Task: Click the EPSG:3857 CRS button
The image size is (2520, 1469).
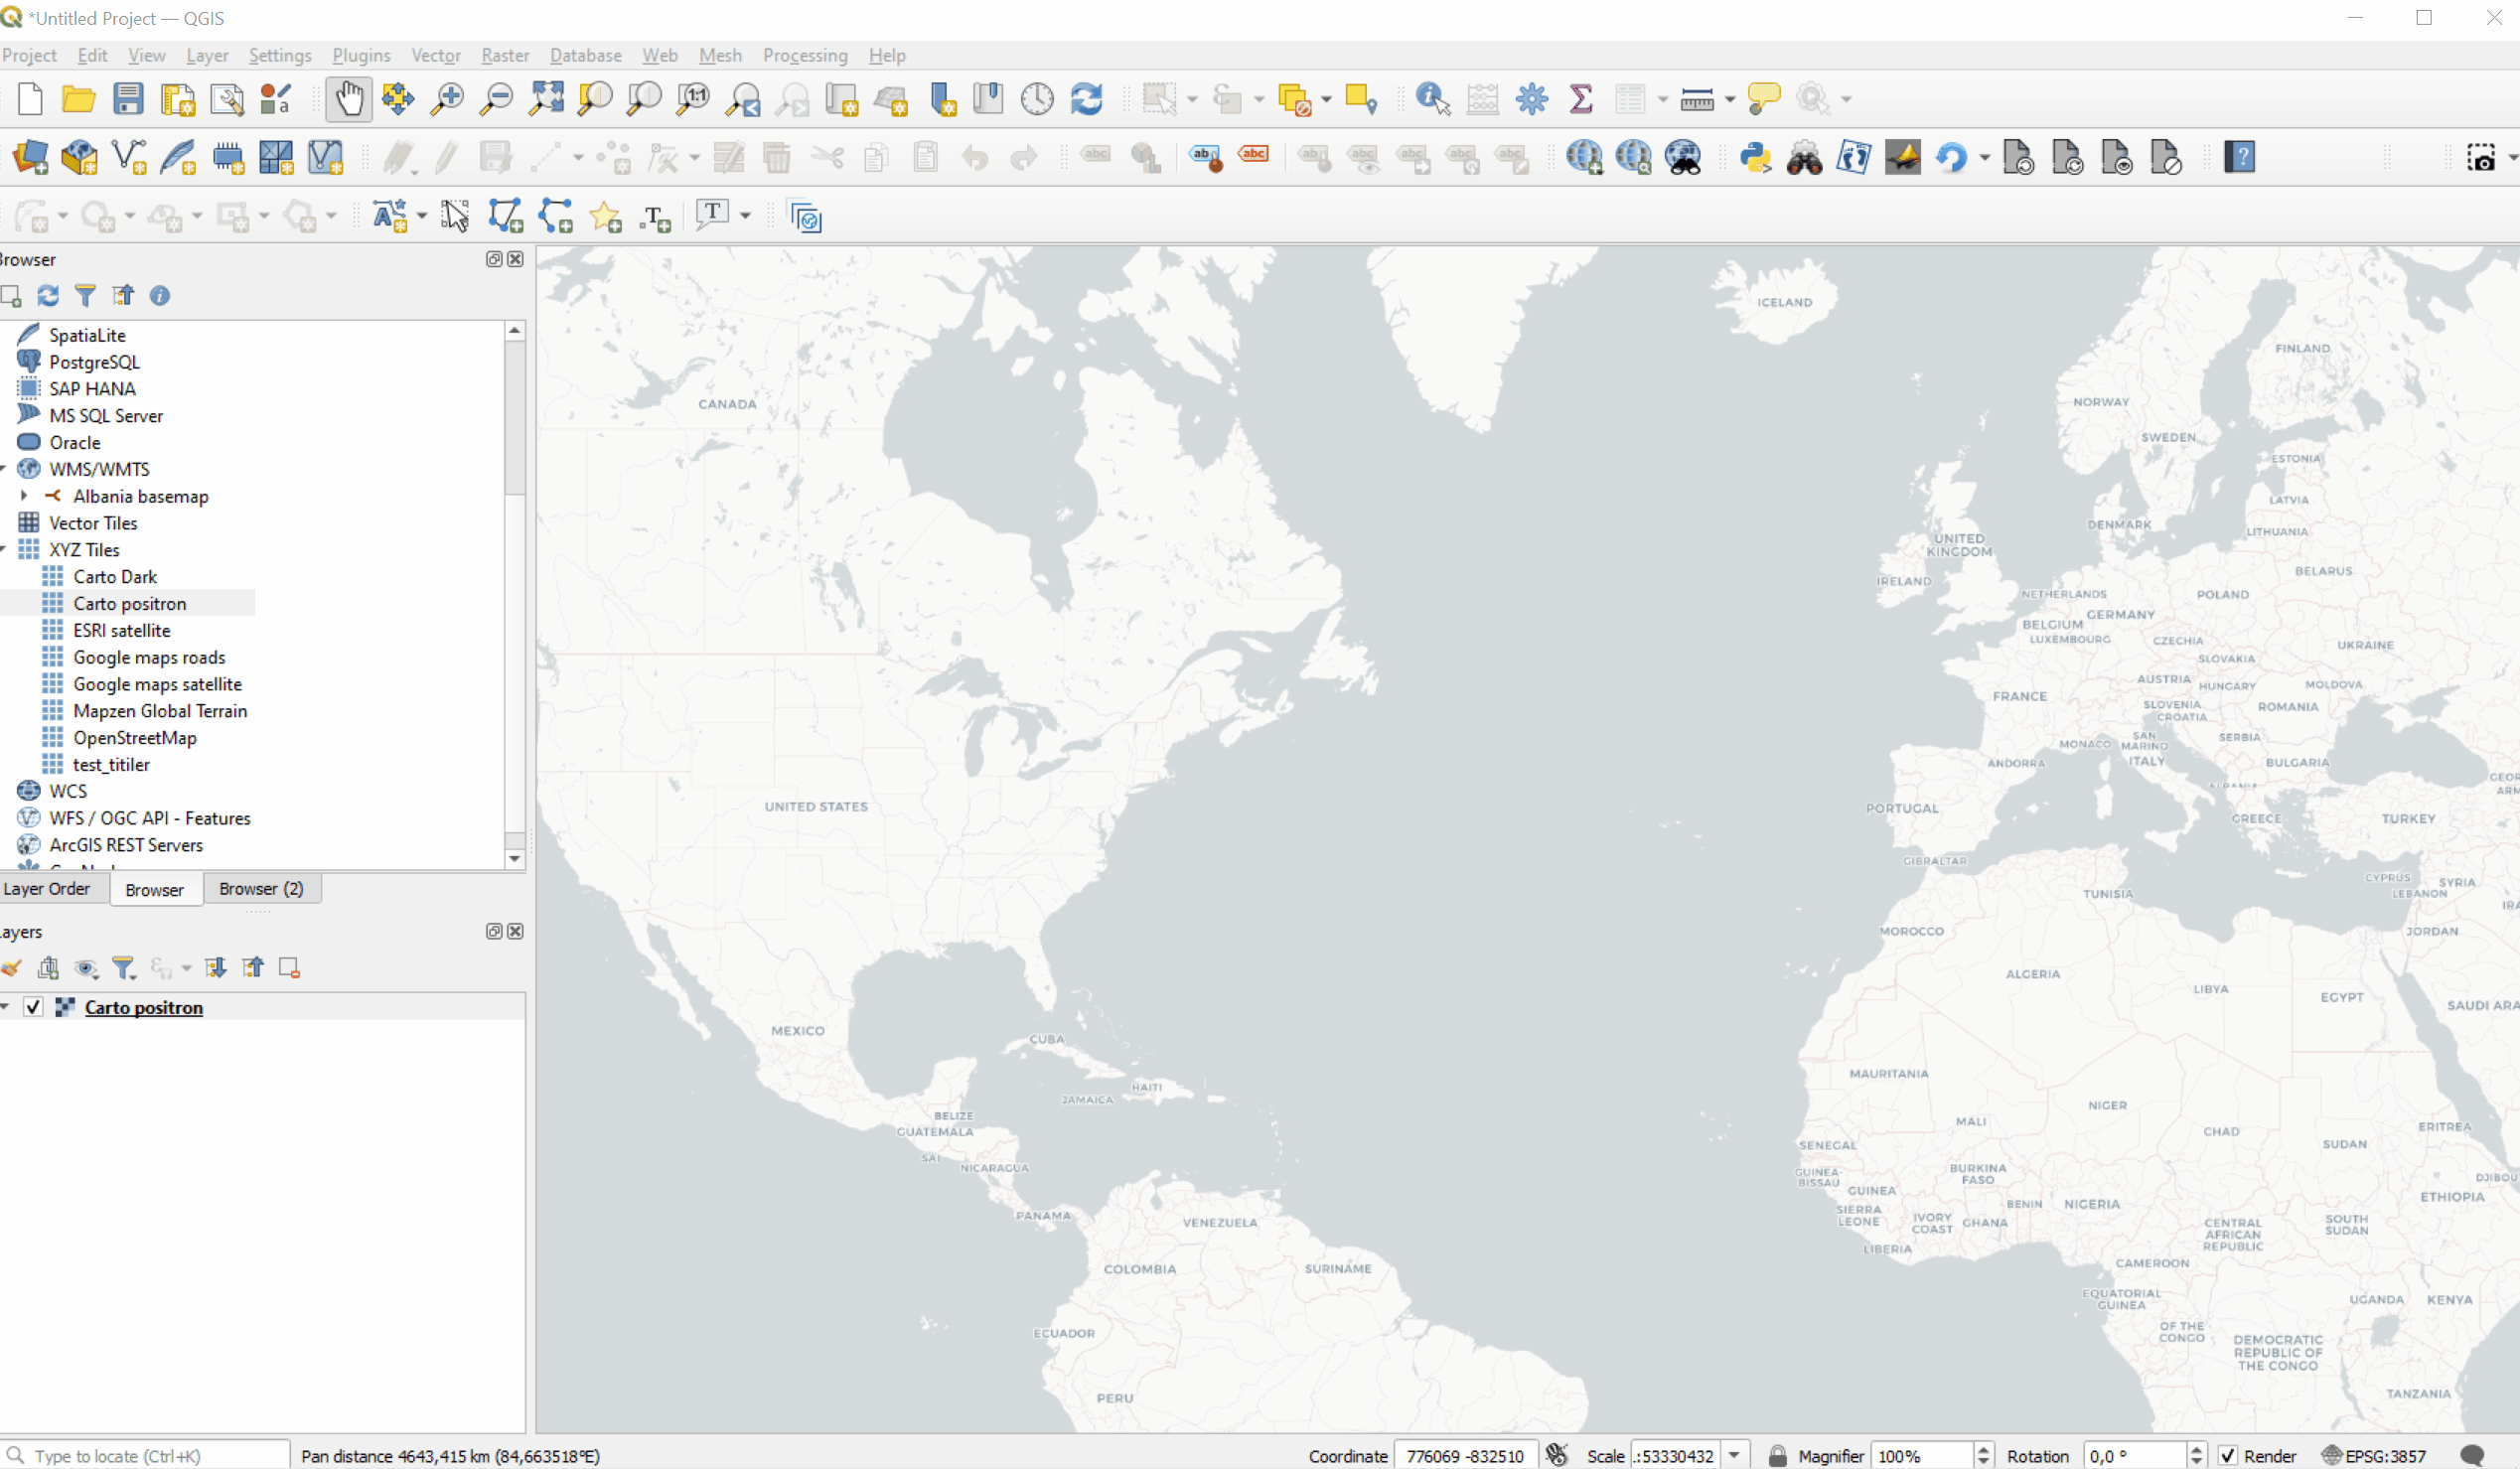Action: pyautogui.click(x=2373, y=1456)
